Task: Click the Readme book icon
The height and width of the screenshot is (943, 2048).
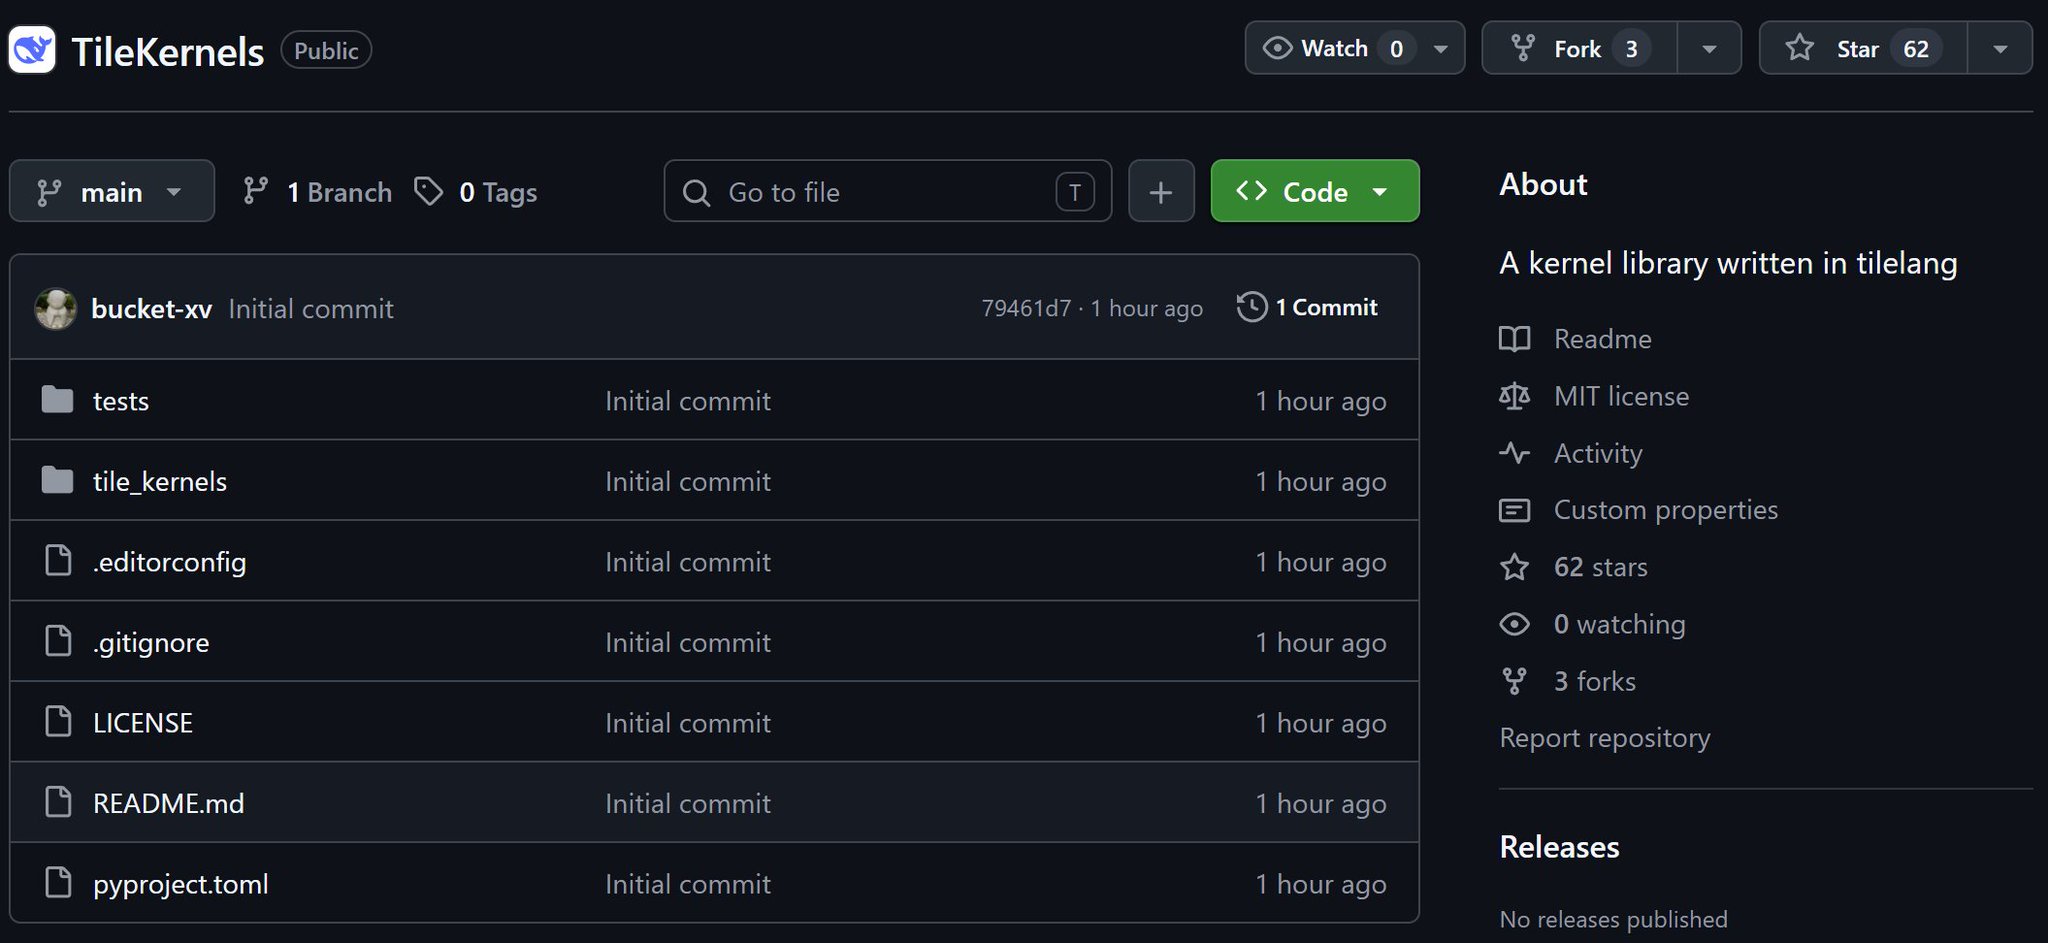Action: [1514, 339]
